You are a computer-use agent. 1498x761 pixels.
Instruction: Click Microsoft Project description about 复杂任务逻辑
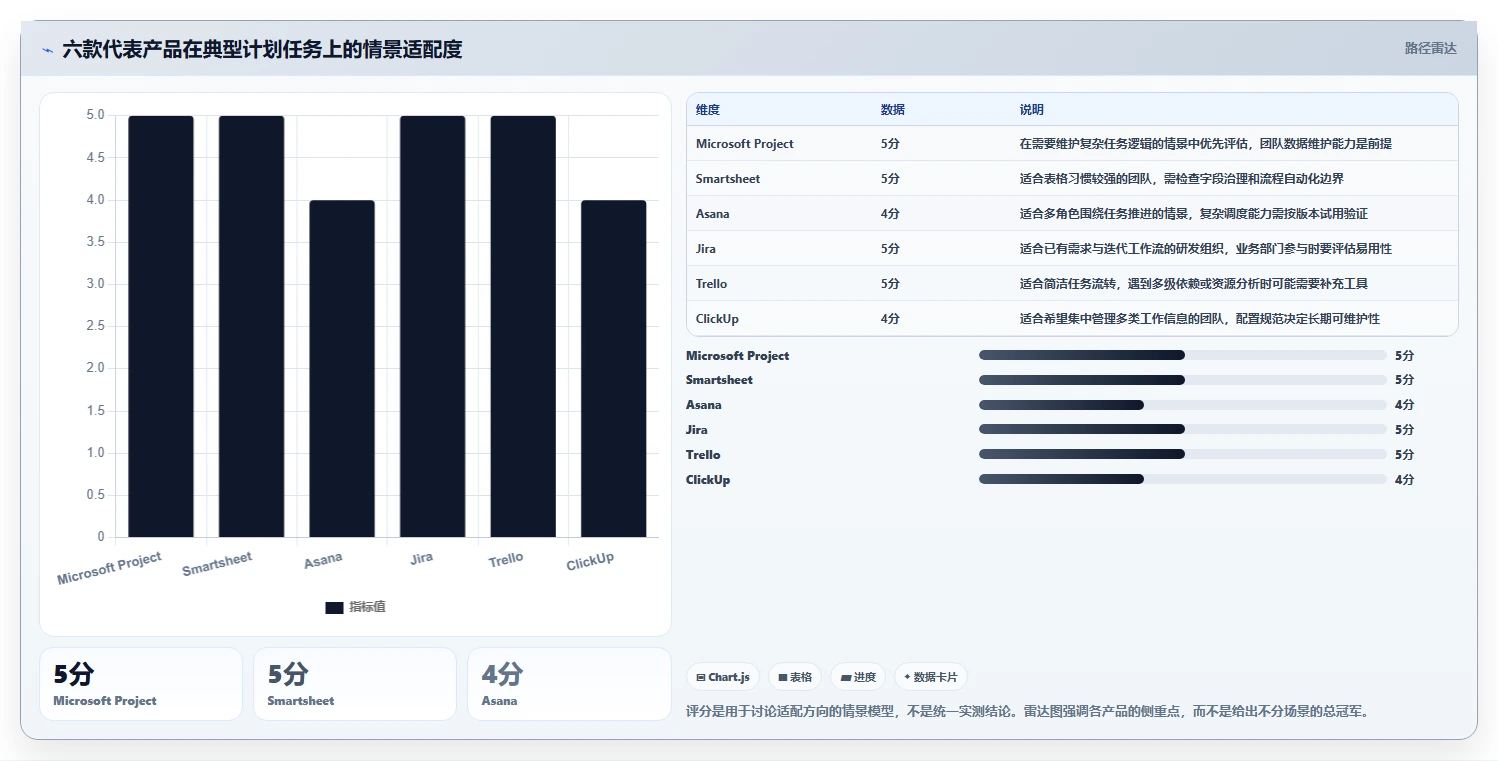click(x=1206, y=144)
